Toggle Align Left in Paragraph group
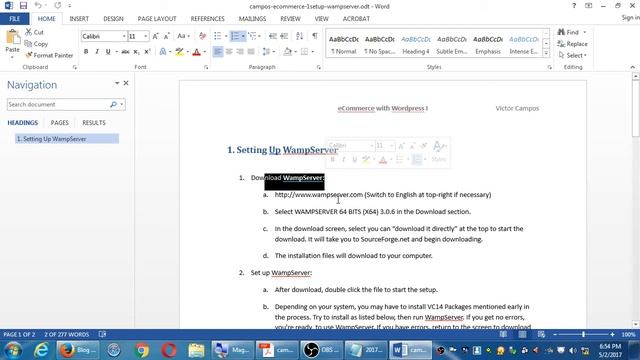 click(218, 52)
